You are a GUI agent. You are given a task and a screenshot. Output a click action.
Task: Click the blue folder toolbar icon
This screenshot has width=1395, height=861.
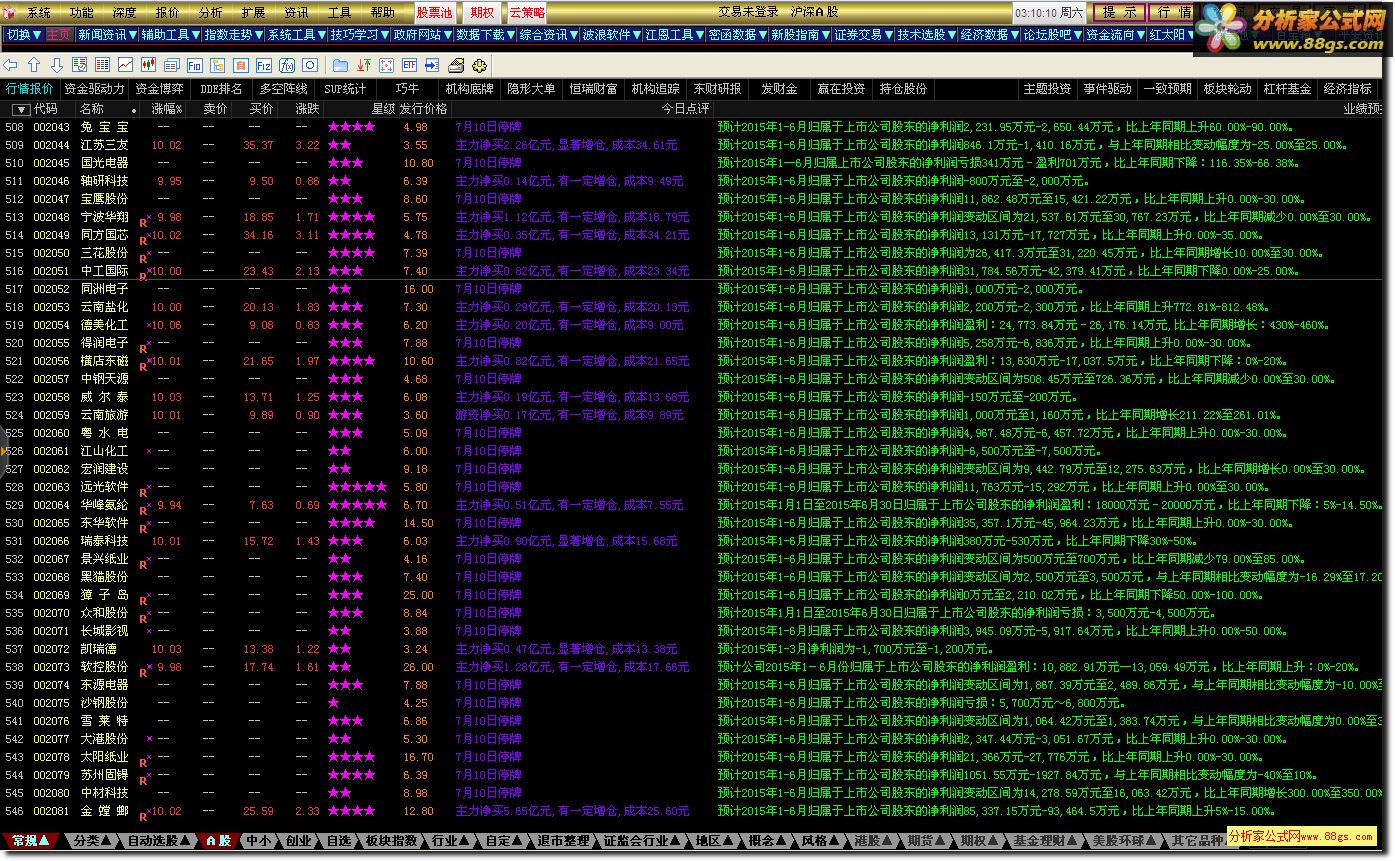(x=340, y=65)
